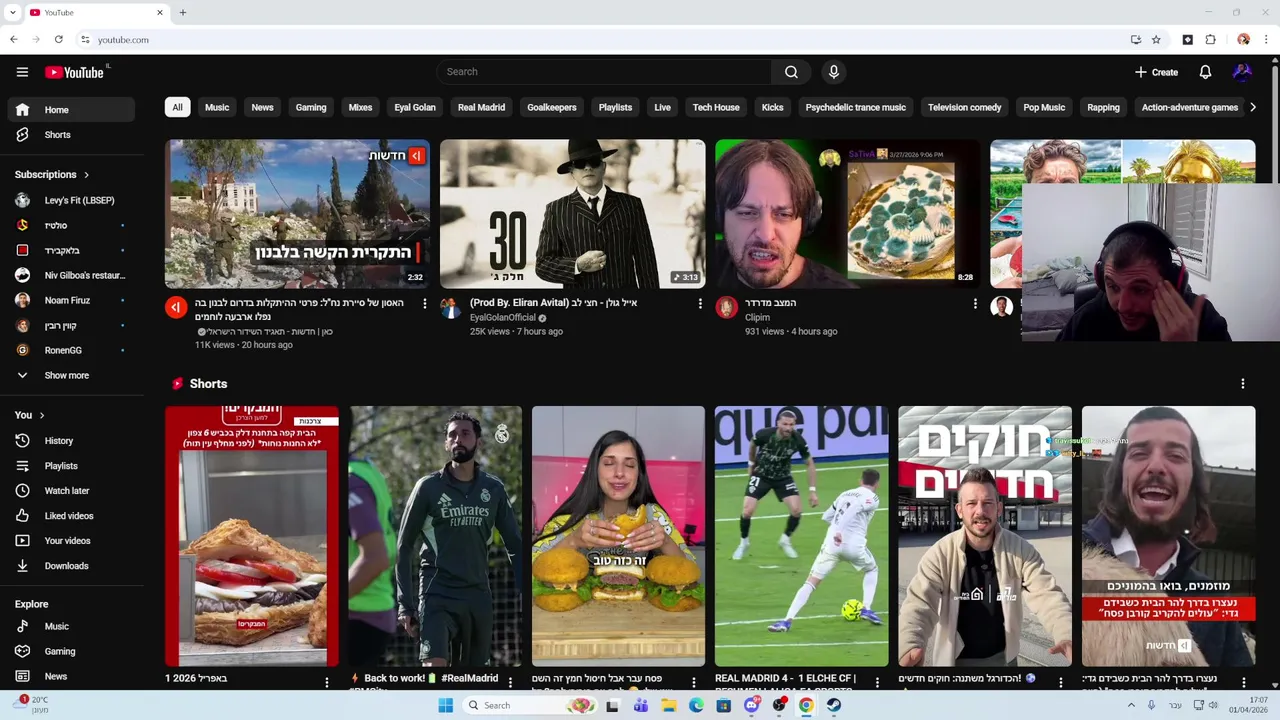
Task: Select the Tech House chip
Action: 716,107
